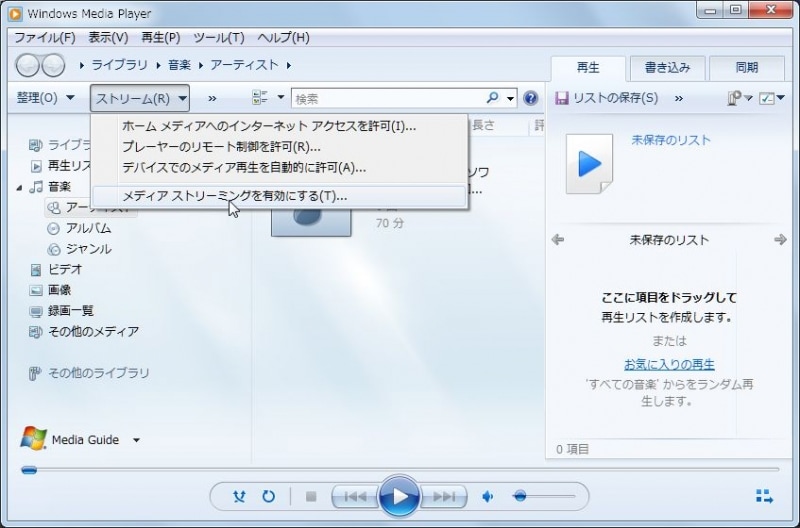This screenshot has height=528, width=800.
Task: Open the ヘルプ(H) menu
Action: 284,38
